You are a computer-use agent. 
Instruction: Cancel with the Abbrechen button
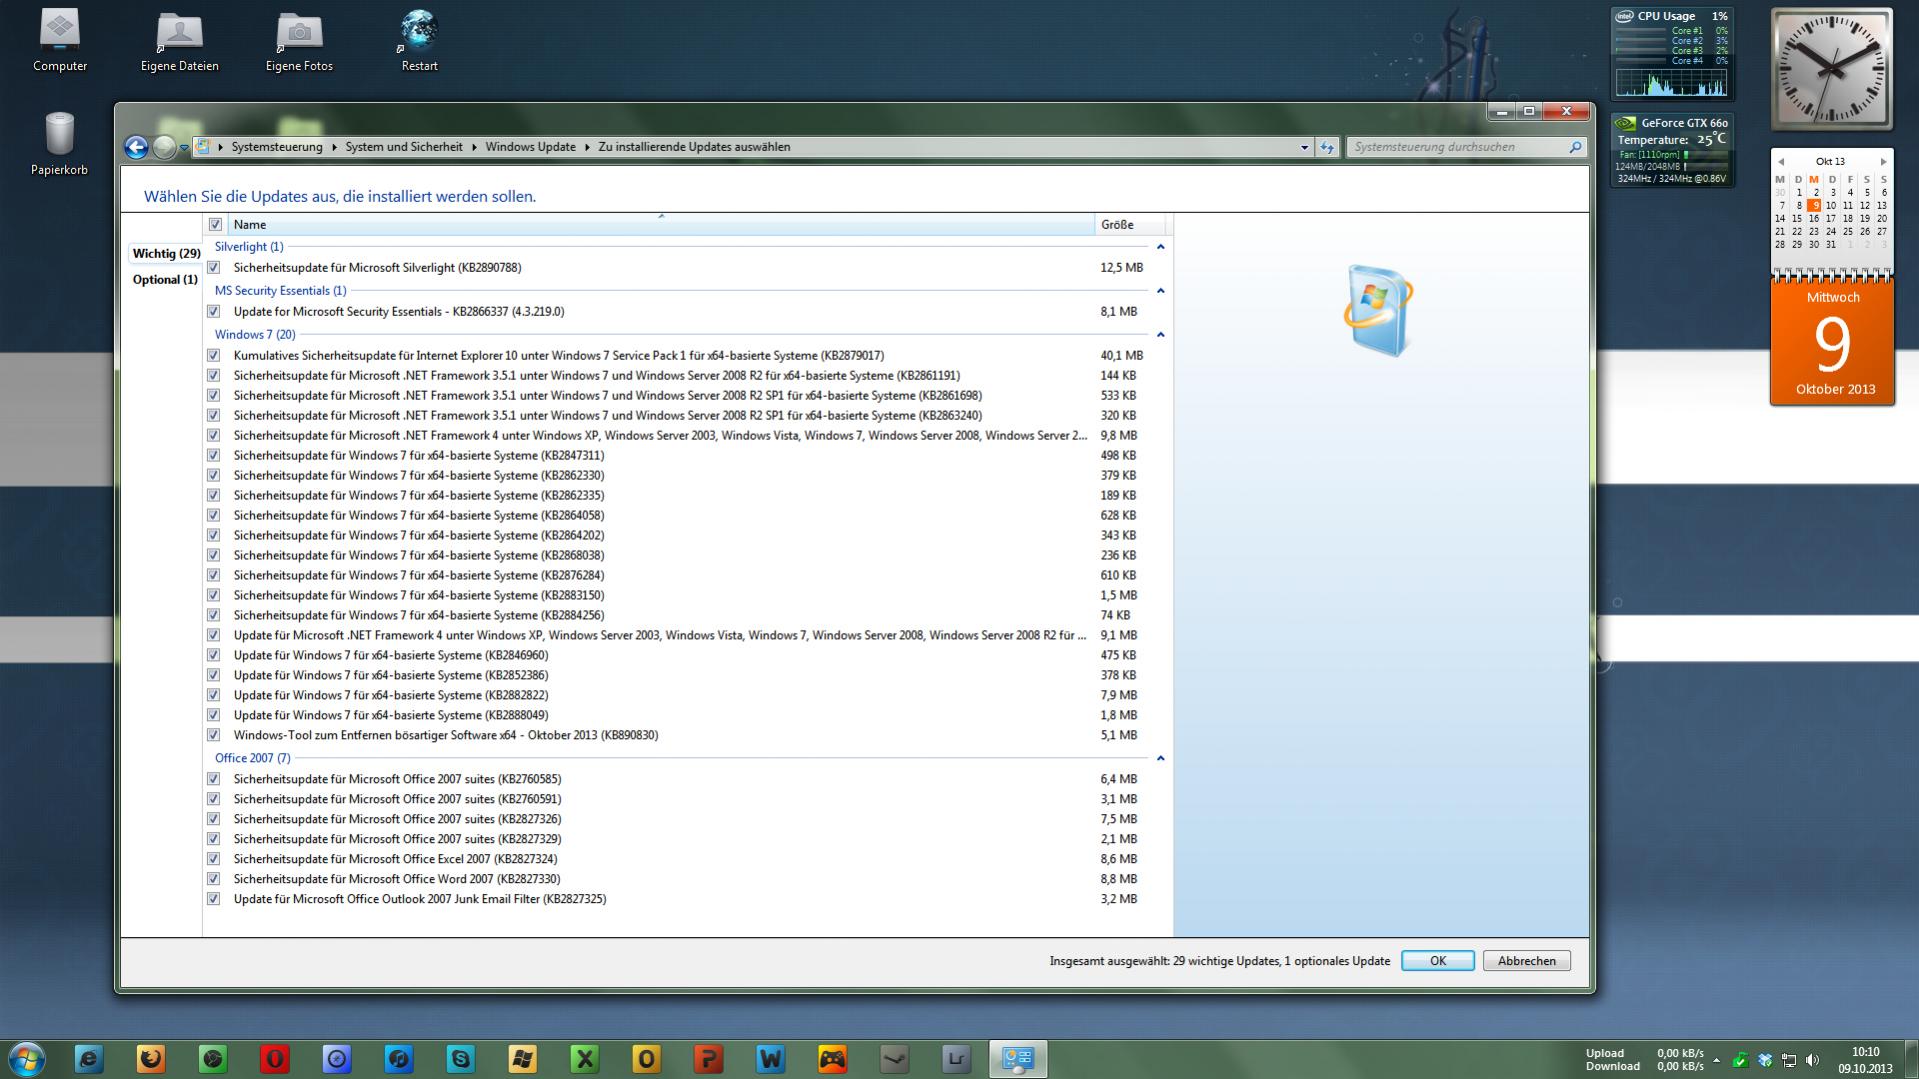tap(1526, 961)
